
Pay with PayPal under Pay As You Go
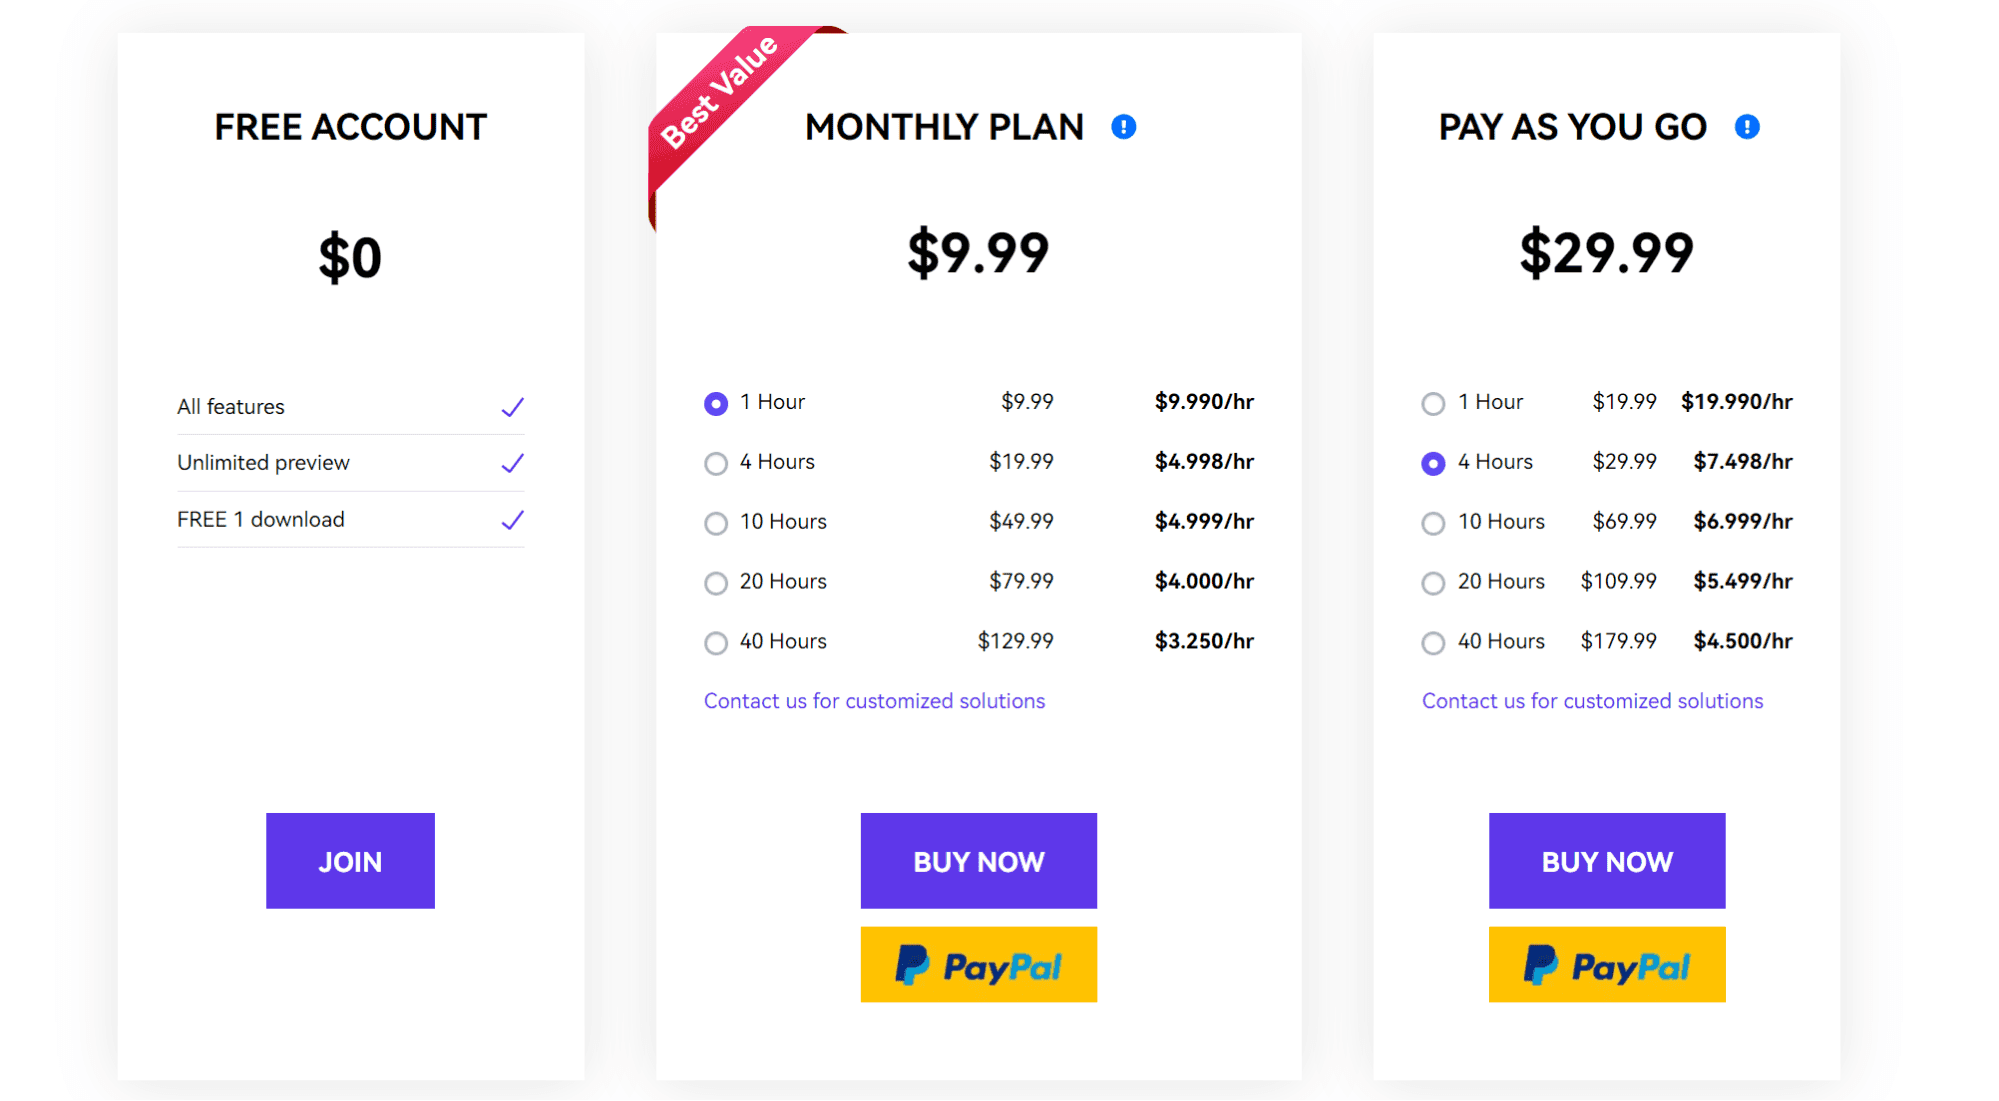click(x=1606, y=965)
